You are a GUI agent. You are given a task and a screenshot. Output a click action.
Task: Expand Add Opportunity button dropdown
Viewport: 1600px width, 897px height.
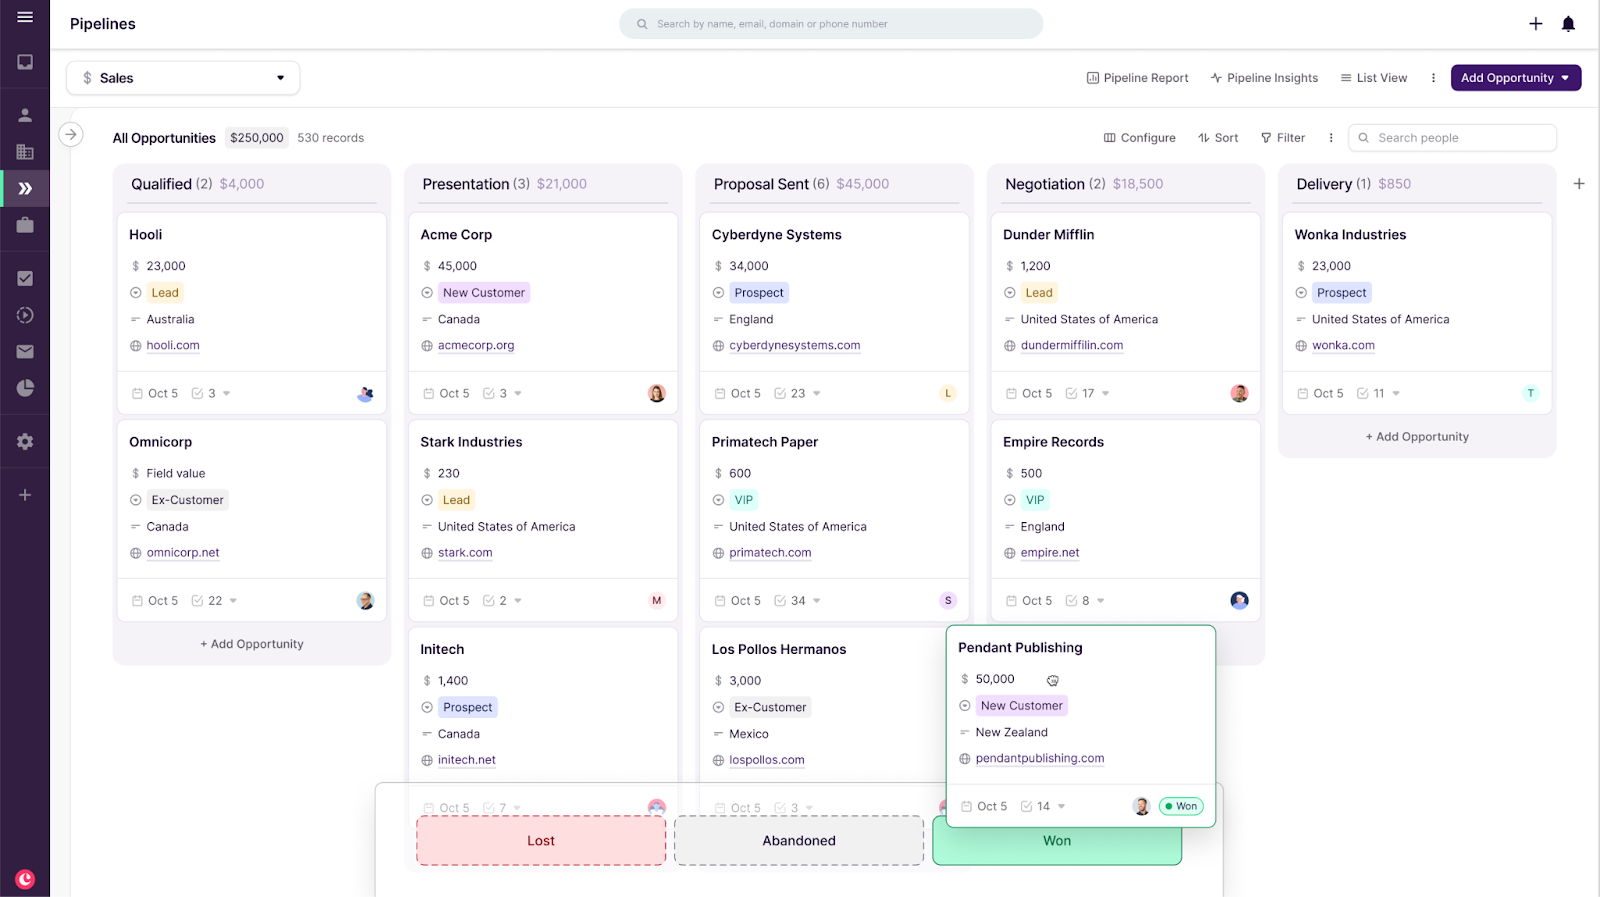pos(1566,78)
